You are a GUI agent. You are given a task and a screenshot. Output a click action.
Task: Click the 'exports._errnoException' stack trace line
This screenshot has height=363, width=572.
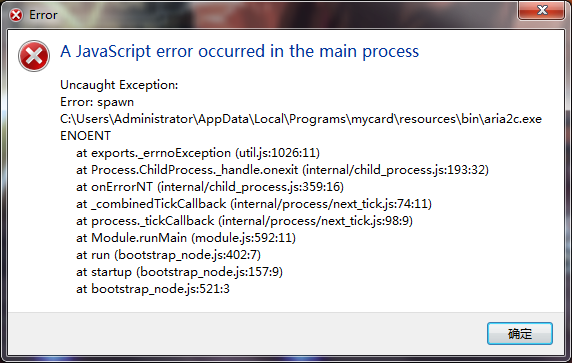[198, 153]
